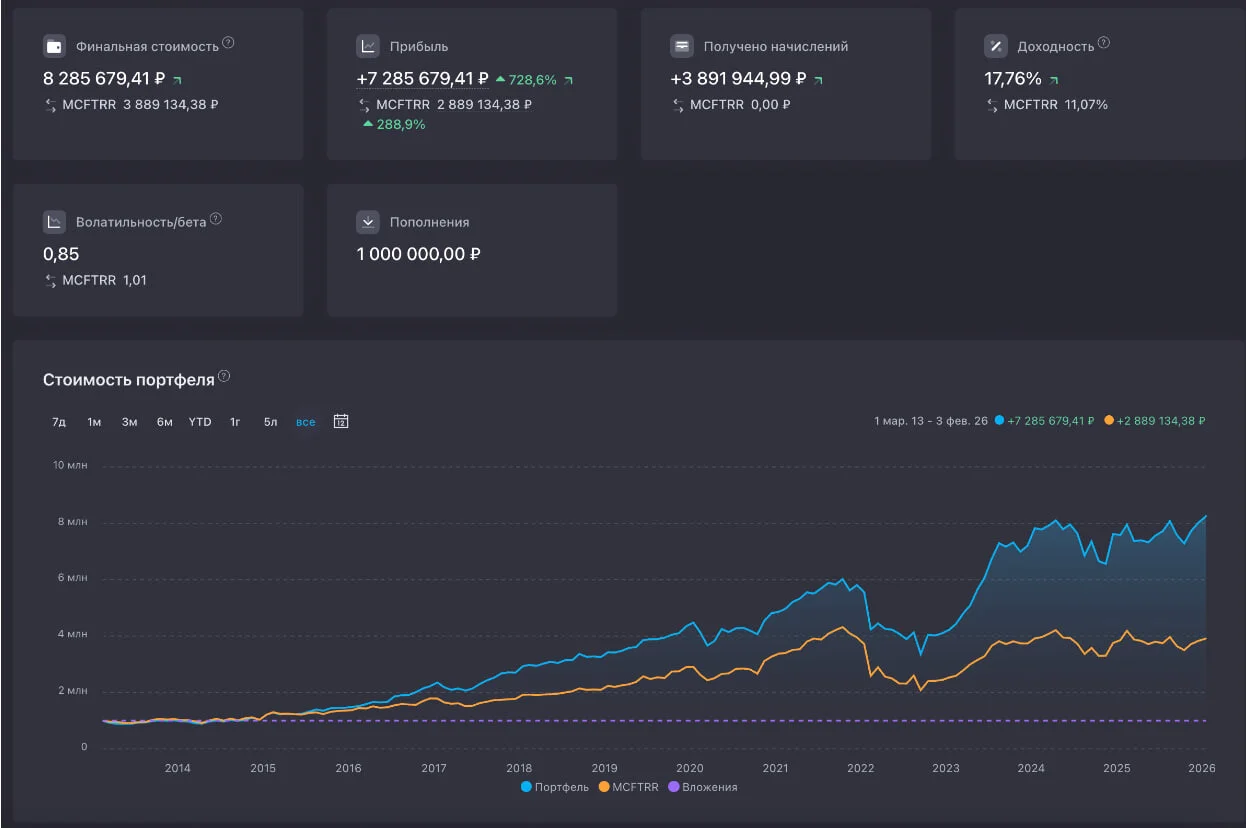1246x828 pixels.
Task: Click the download icon on Пополнения card
Action: coord(368,222)
